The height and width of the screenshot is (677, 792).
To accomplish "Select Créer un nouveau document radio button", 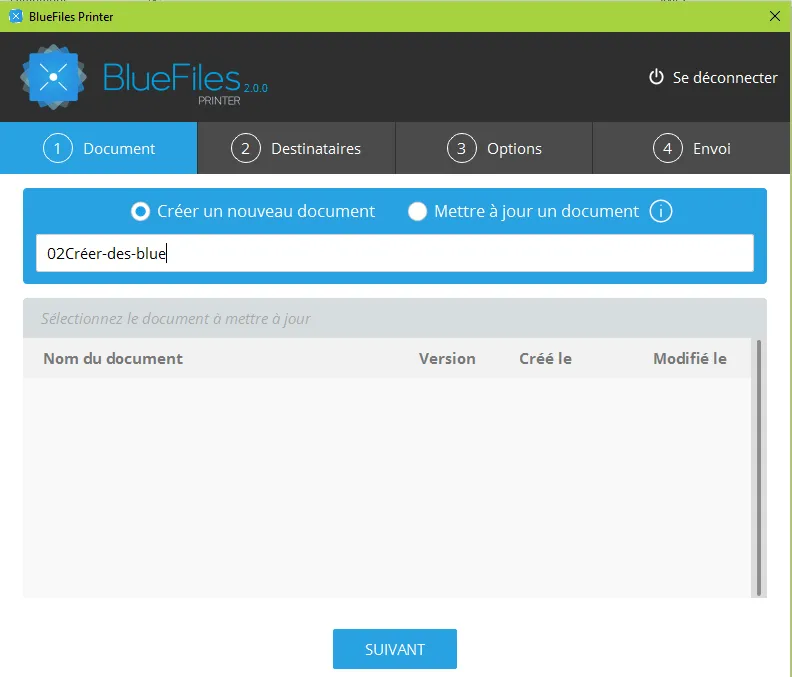I will click(x=140, y=211).
